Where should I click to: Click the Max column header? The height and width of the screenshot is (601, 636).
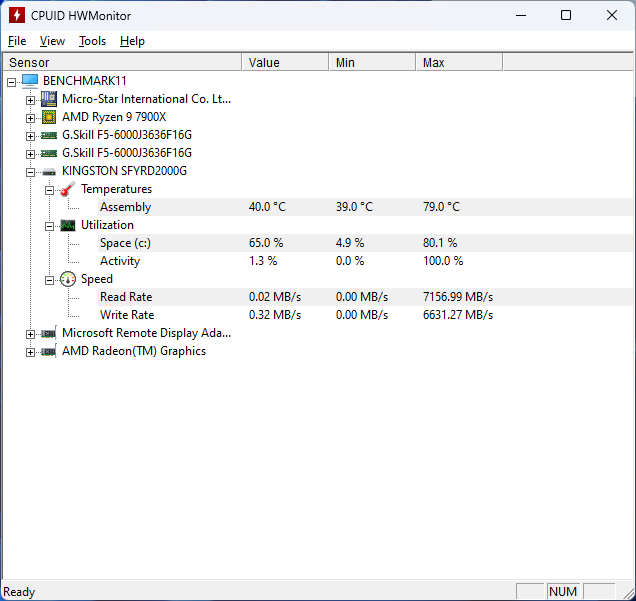click(x=459, y=62)
